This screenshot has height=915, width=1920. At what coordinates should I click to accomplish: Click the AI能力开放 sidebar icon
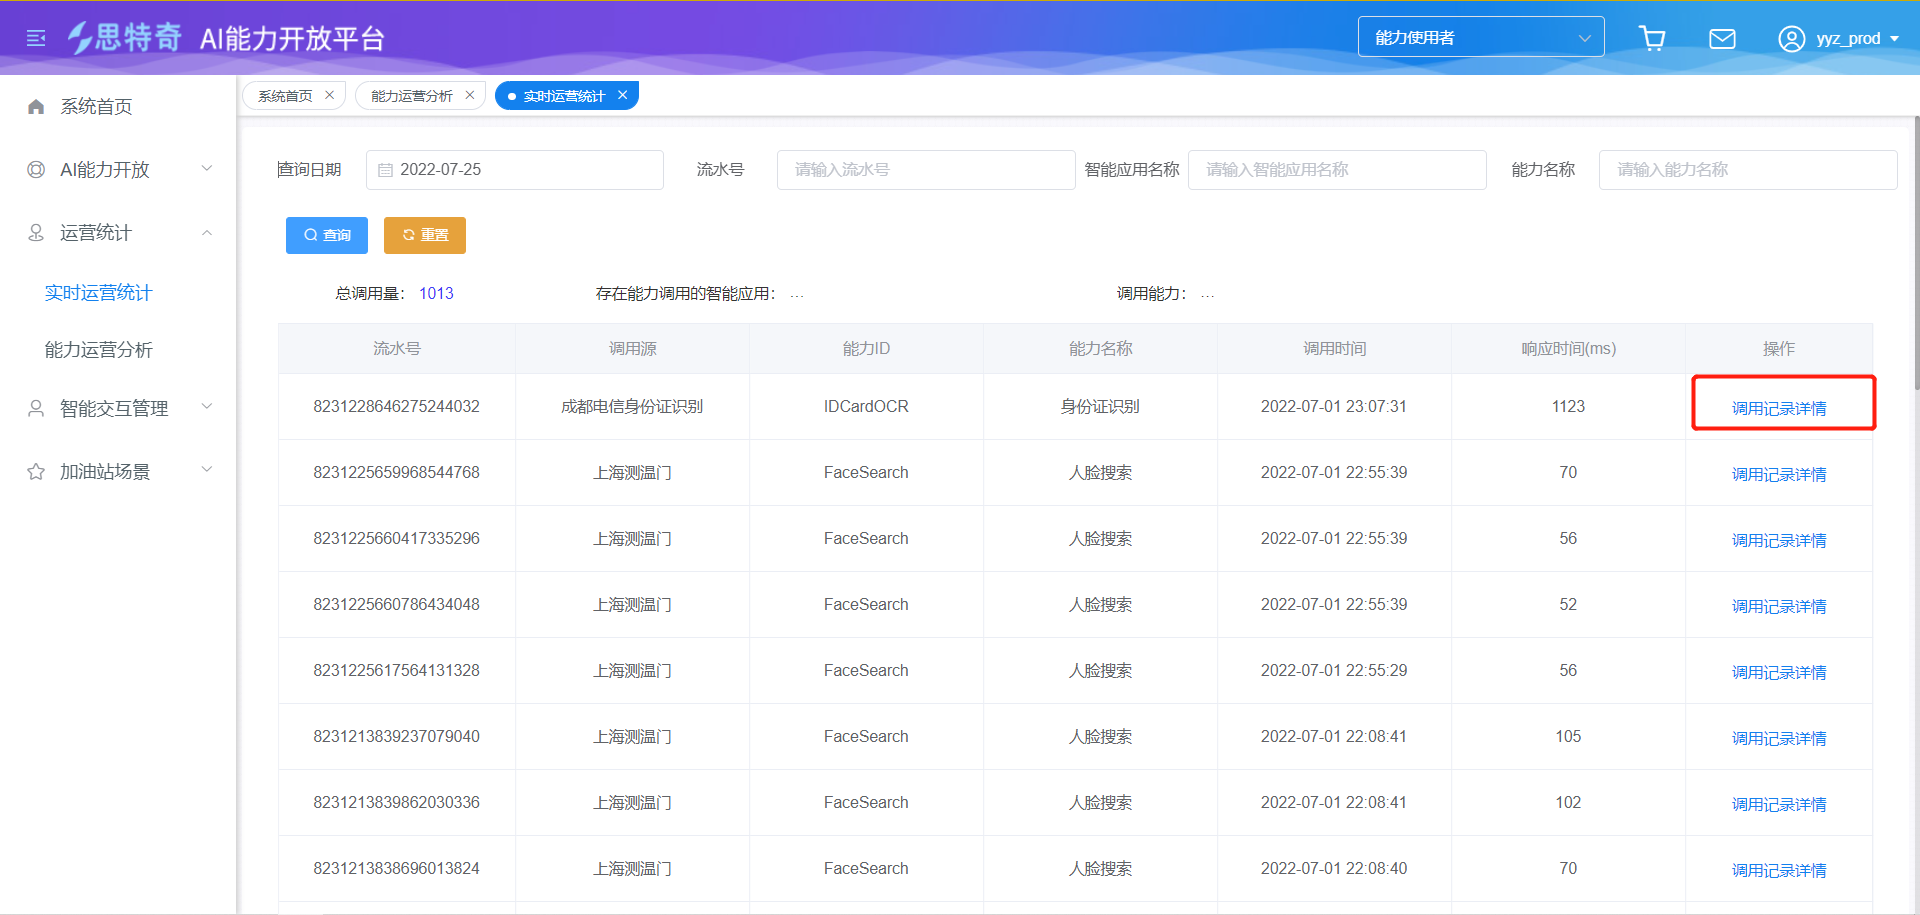pos(36,169)
